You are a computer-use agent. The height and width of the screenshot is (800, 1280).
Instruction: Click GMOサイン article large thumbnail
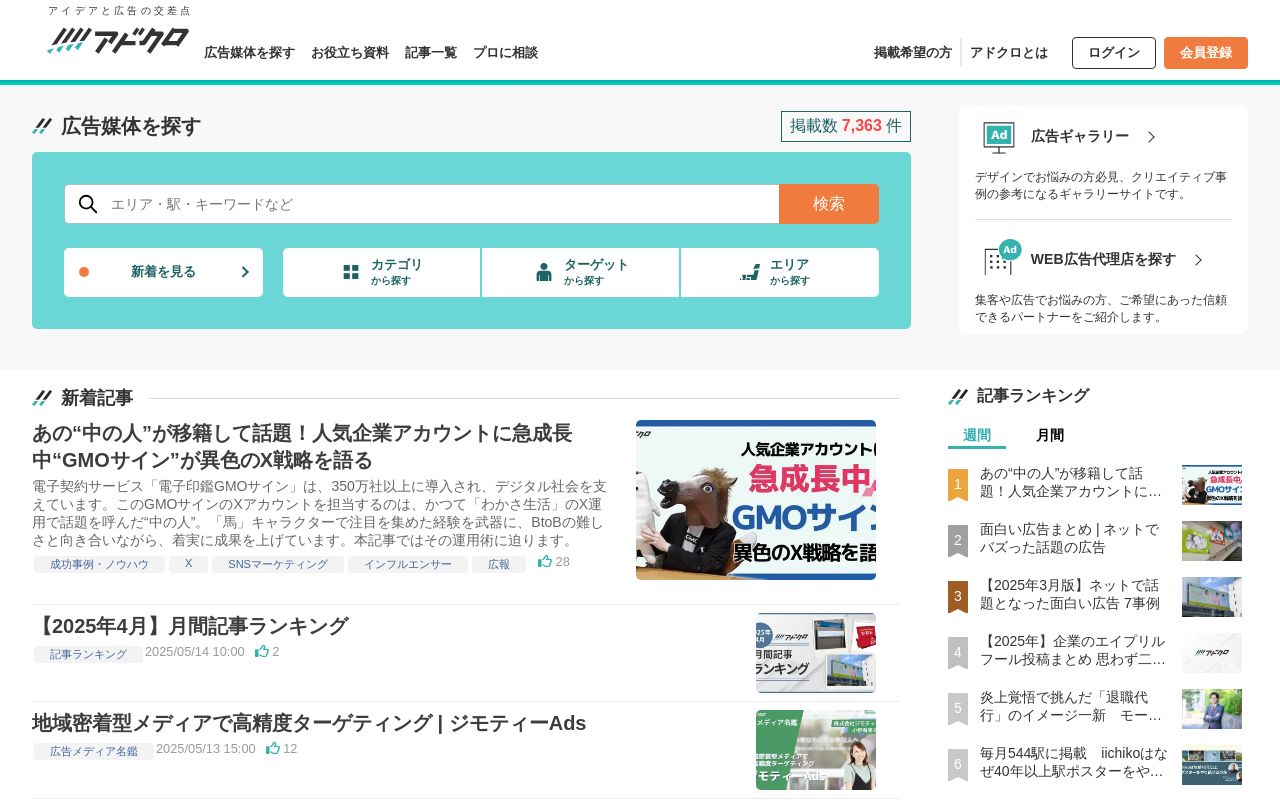pyautogui.click(x=756, y=500)
